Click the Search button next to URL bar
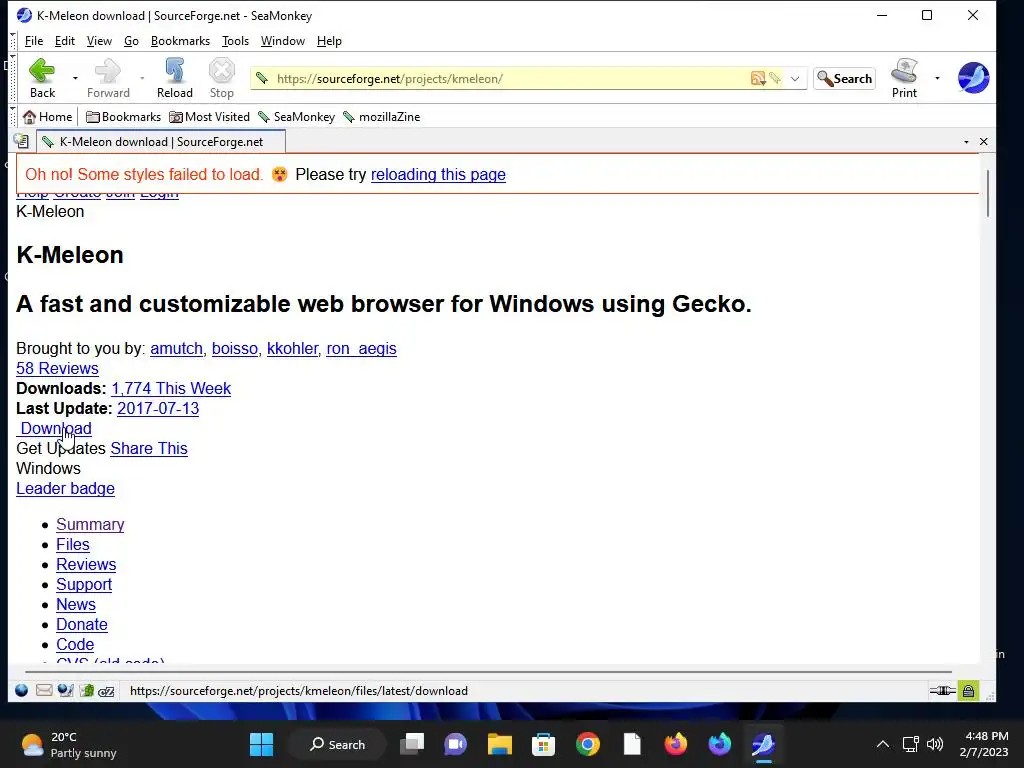Viewport: 1024px width, 768px height. [844, 78]
